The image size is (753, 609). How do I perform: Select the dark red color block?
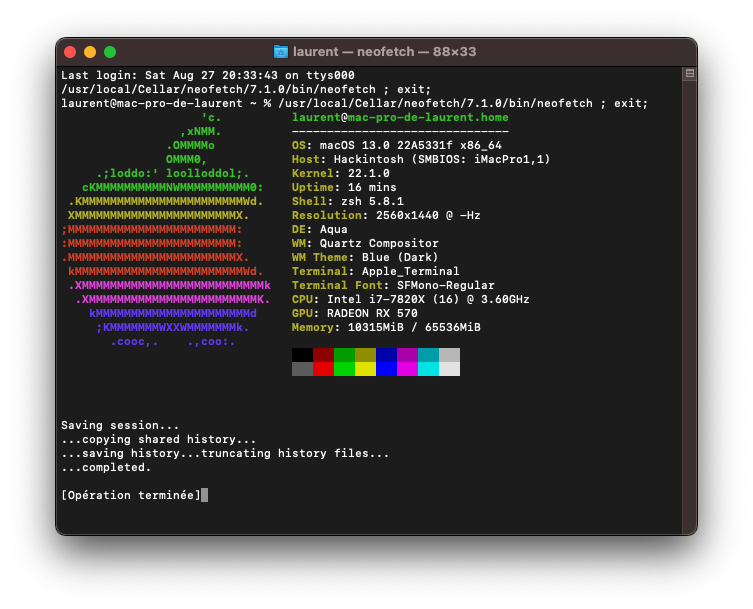pyautogui.click(x=323, y=355)
